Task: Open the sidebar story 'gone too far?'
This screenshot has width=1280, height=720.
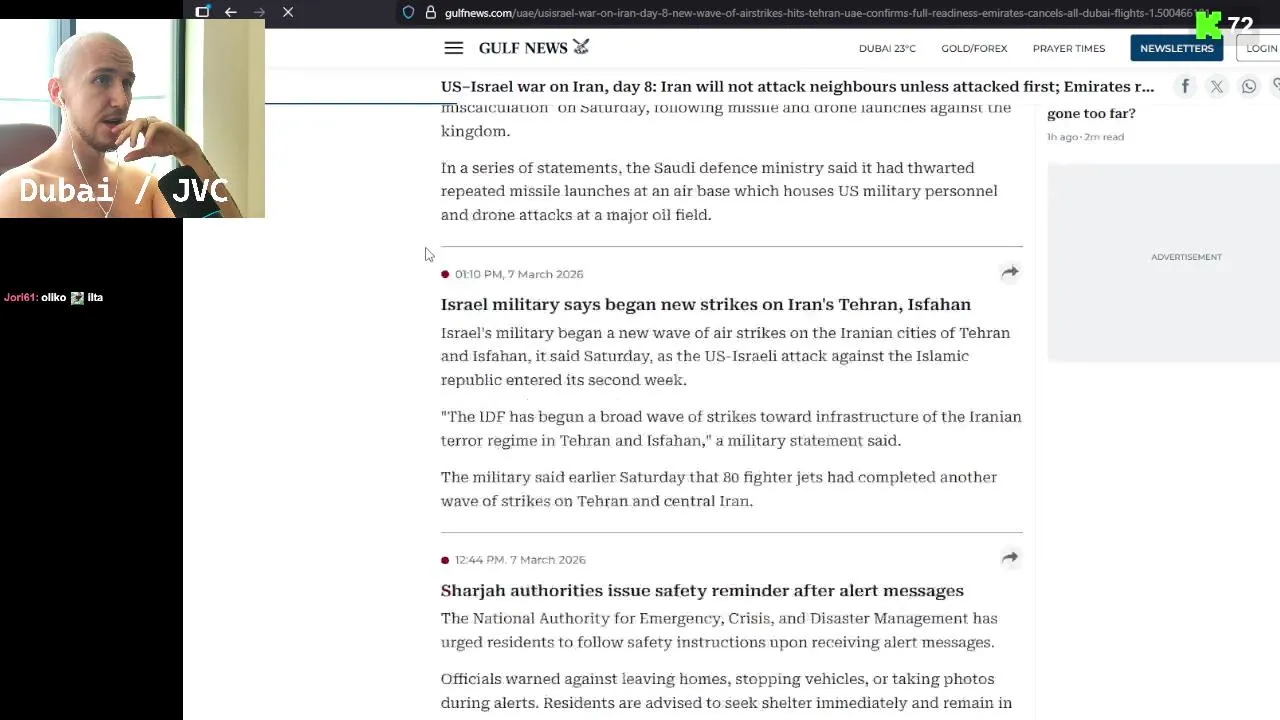Action: (x=1091, y=113)
